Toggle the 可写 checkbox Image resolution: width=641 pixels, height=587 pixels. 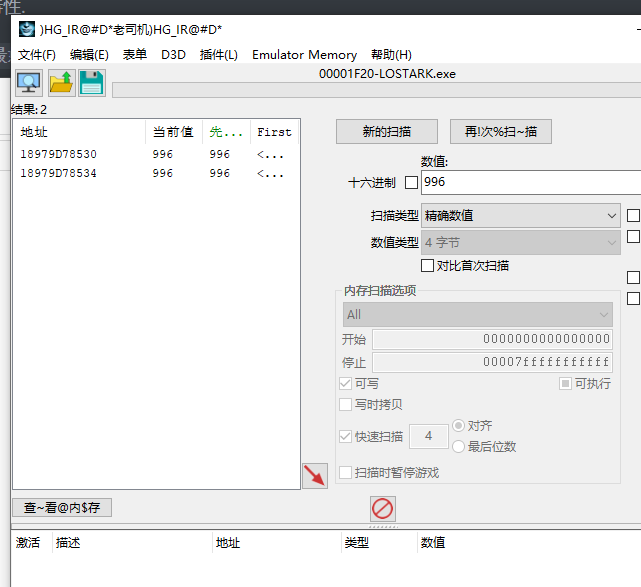pos(345,383)
